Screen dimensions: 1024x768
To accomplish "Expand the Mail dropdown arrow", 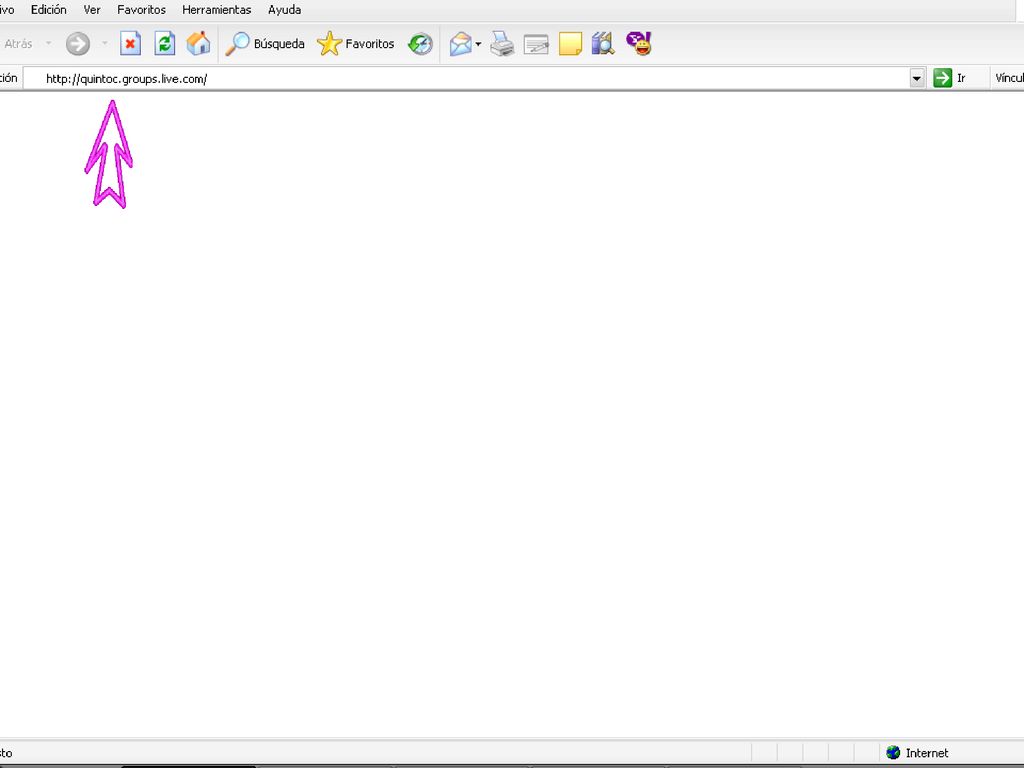I will [x=478, y=44].
